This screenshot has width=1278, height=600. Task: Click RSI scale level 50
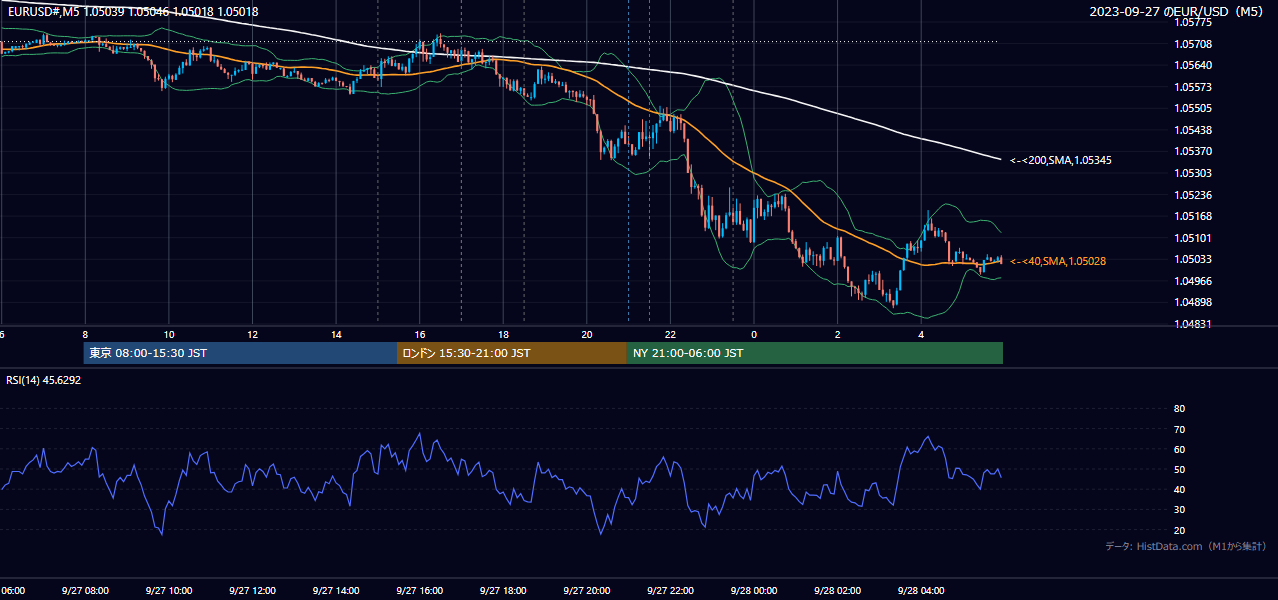point(1179,469)
